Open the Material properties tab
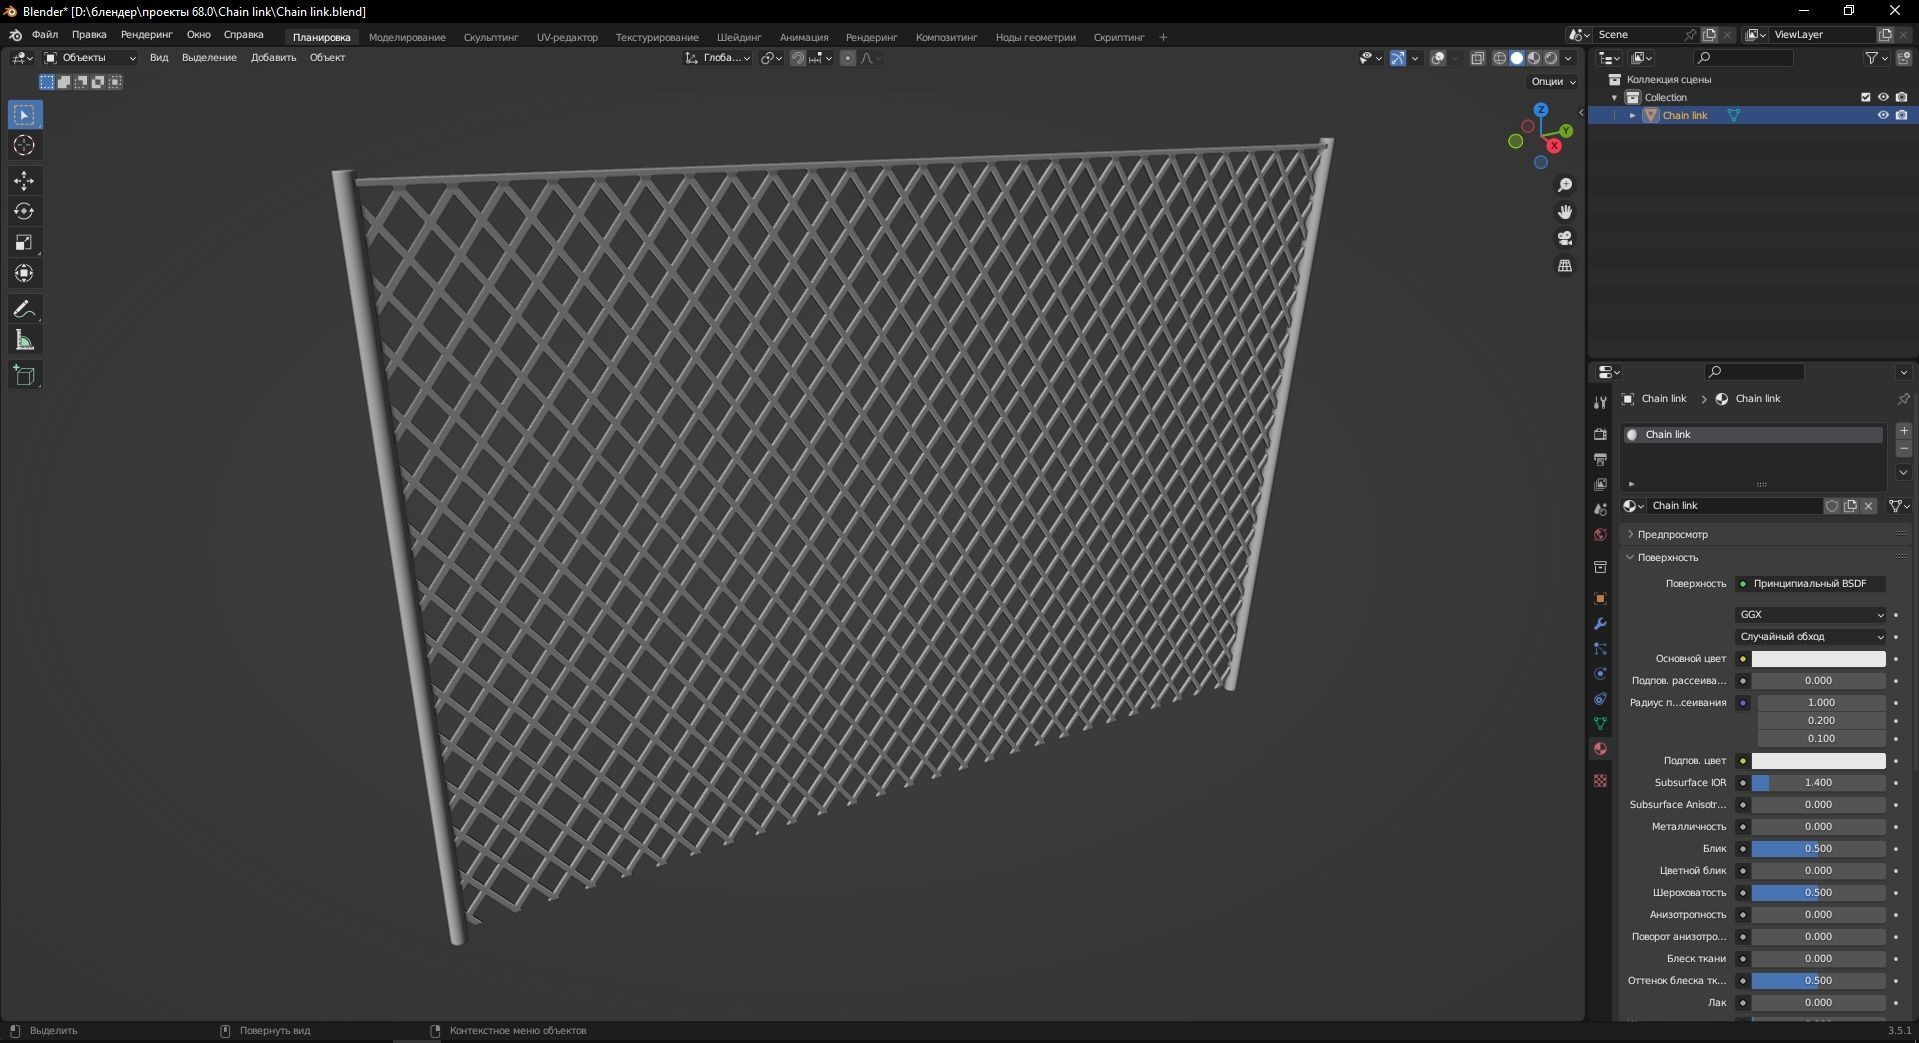The width and height of the screenshot is (1919, 1043). pyautogui.click(x=1600, y=749)
